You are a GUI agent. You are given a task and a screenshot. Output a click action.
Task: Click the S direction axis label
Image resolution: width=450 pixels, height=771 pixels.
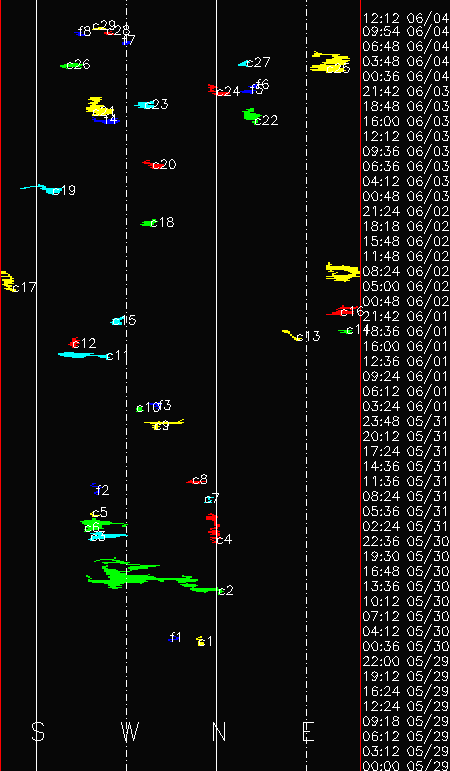38,732
